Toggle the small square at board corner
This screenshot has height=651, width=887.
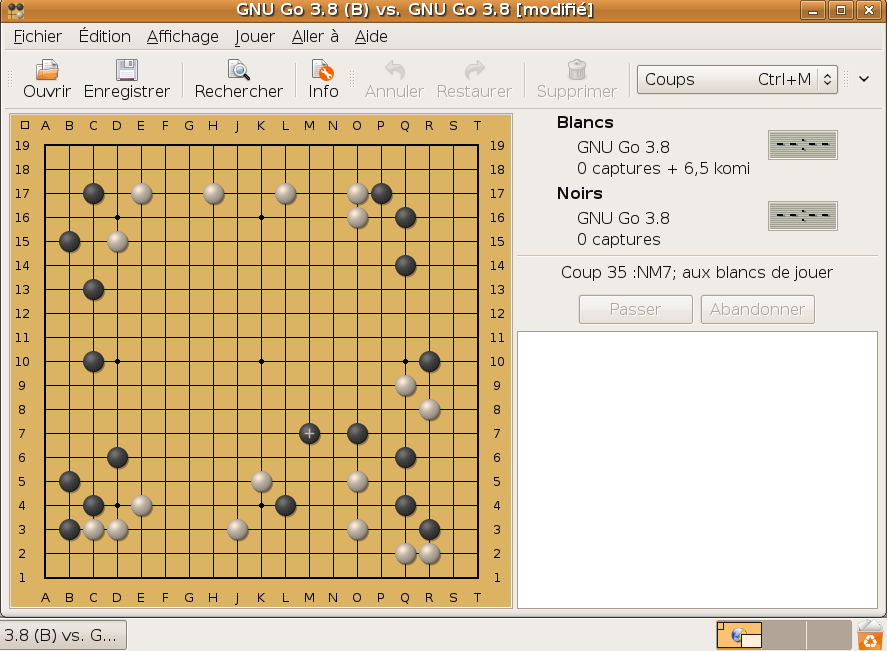click(x=25, y=125)
